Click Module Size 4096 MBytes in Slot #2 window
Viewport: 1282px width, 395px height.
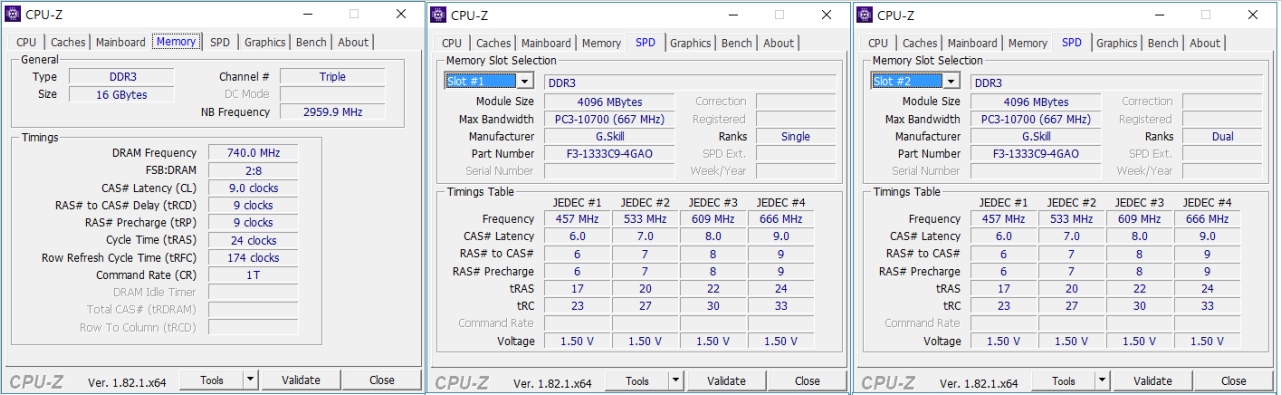click(1036, 102)
